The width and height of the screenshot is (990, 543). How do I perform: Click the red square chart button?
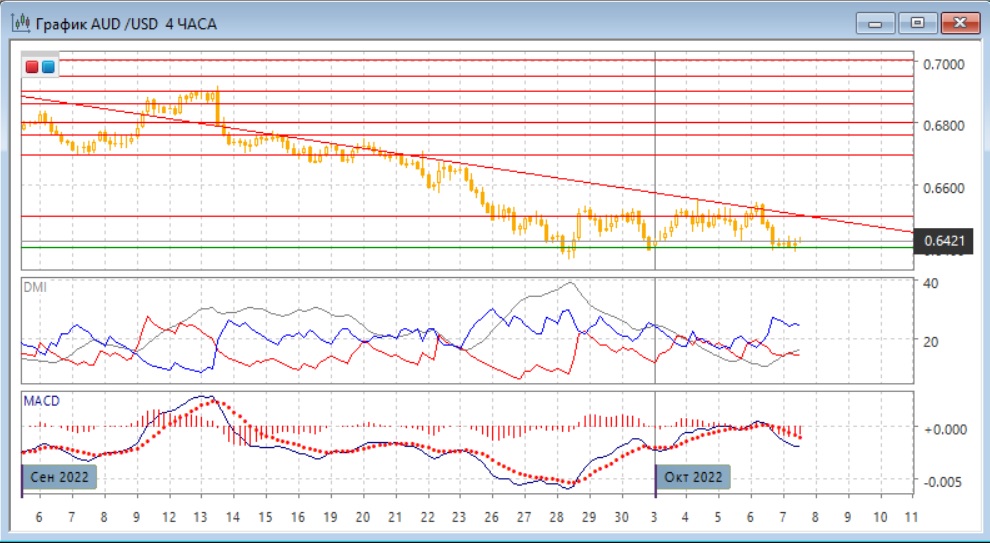pyautogui.click(x=32, y=67)
